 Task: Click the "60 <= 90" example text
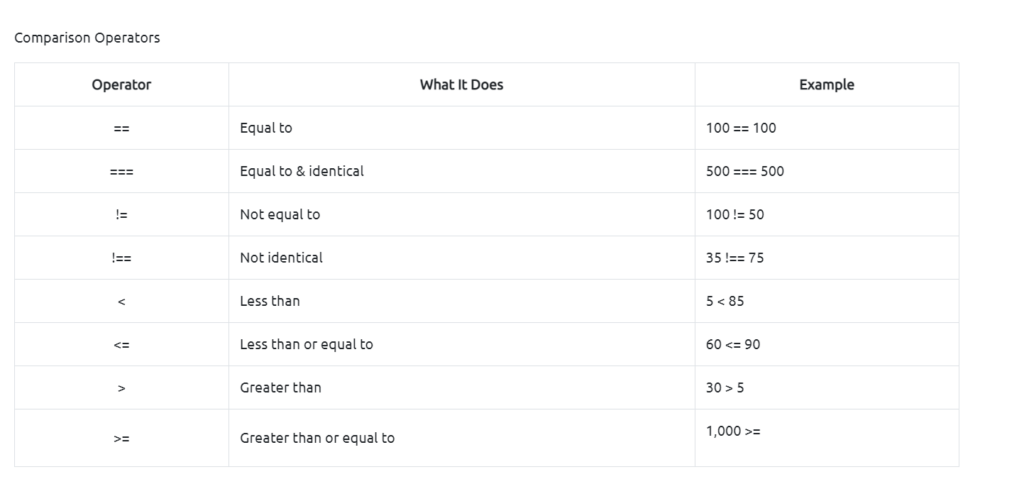(x=733, y=344)
